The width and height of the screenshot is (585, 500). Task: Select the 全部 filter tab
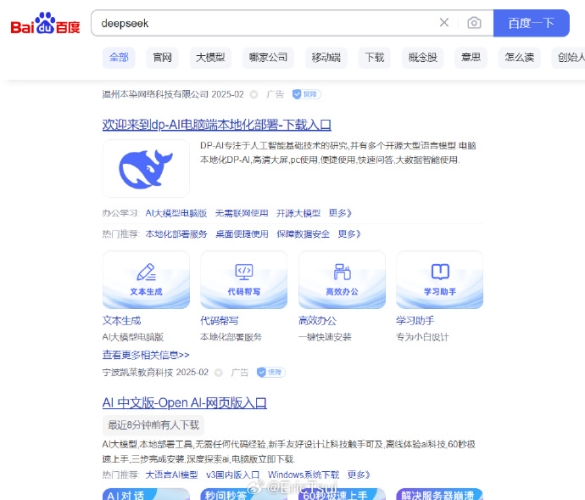[x=119, y=57]
